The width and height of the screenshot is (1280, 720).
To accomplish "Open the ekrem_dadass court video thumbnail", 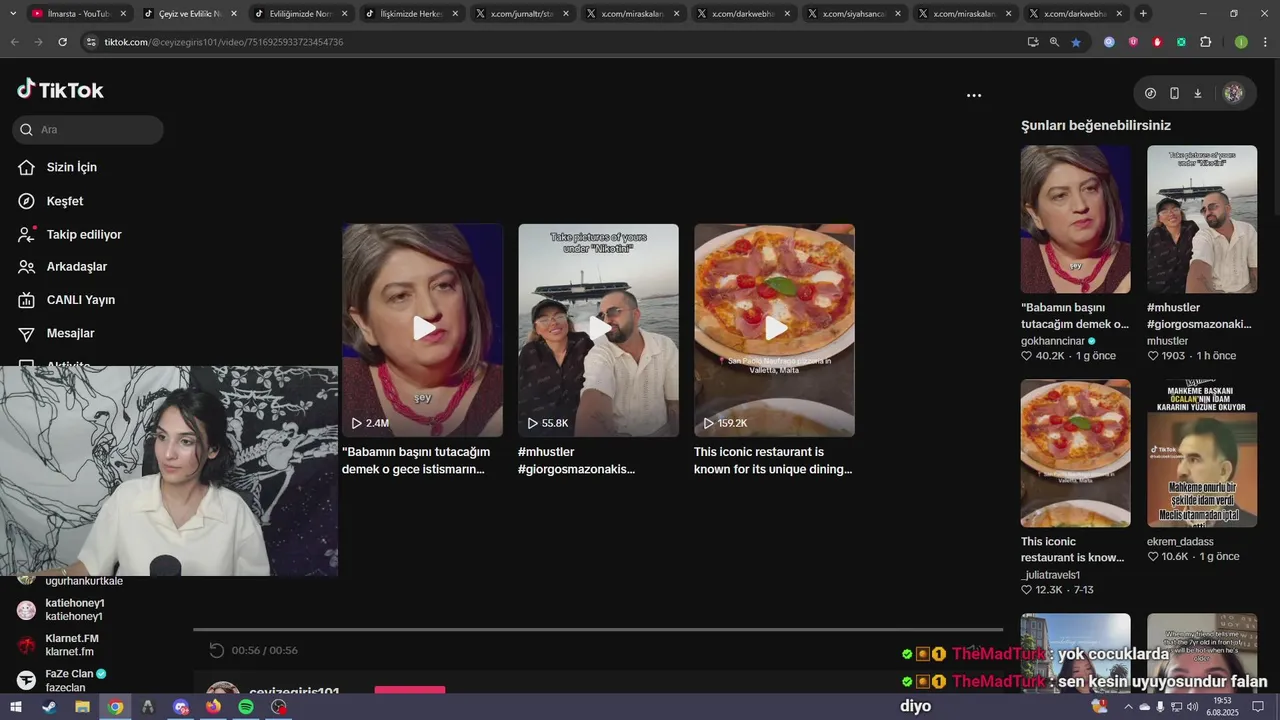I will pos(1201,453).
